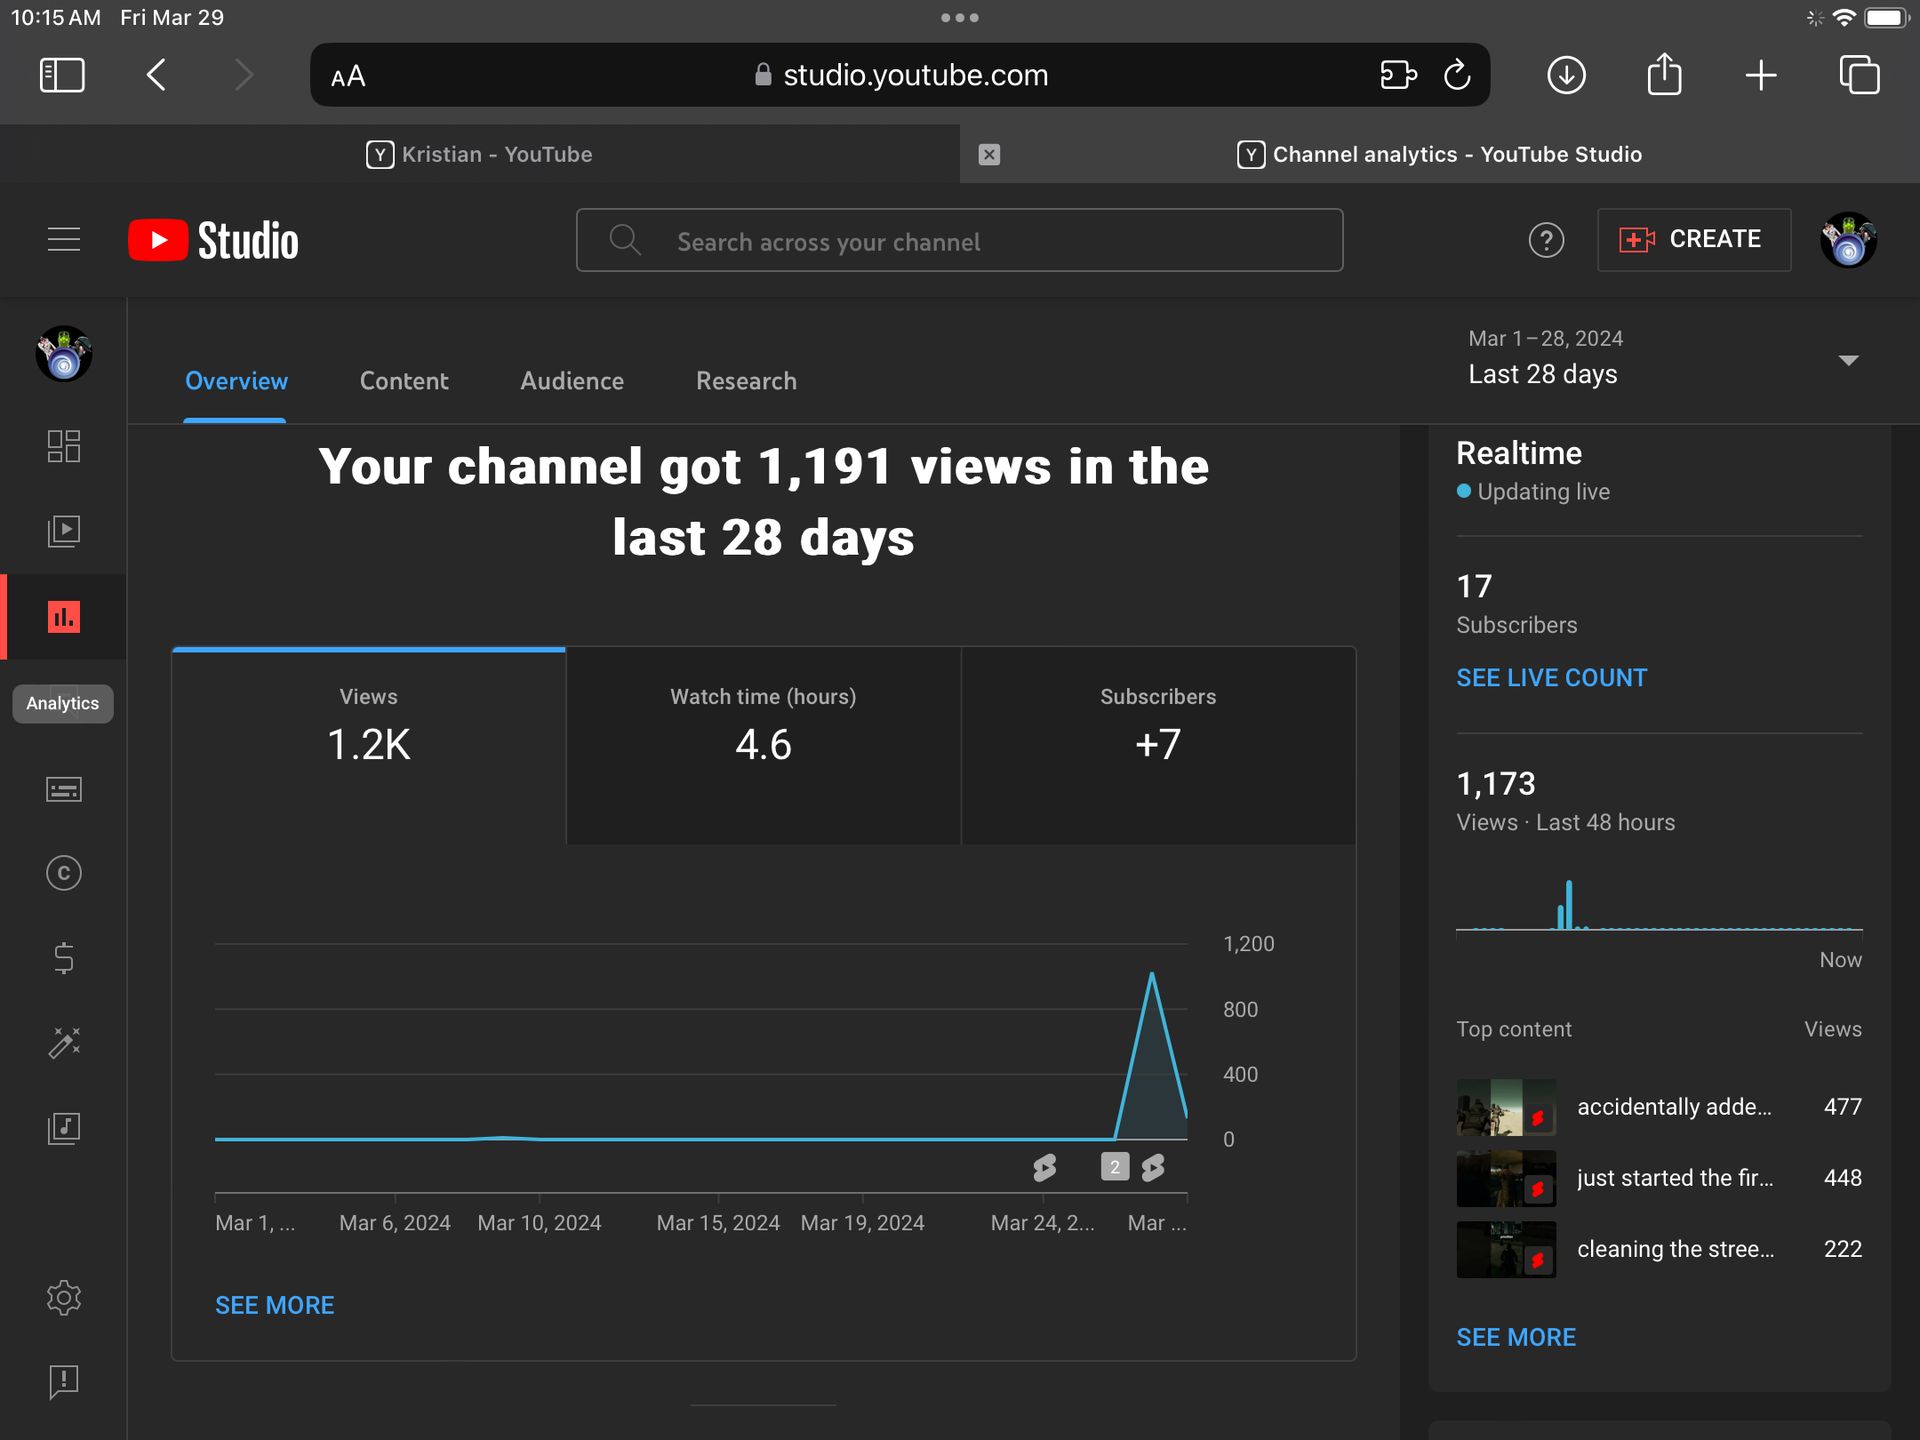The image size is (1920, 1440).
Task: Click the Help question mark icon
Action: 1546,240
